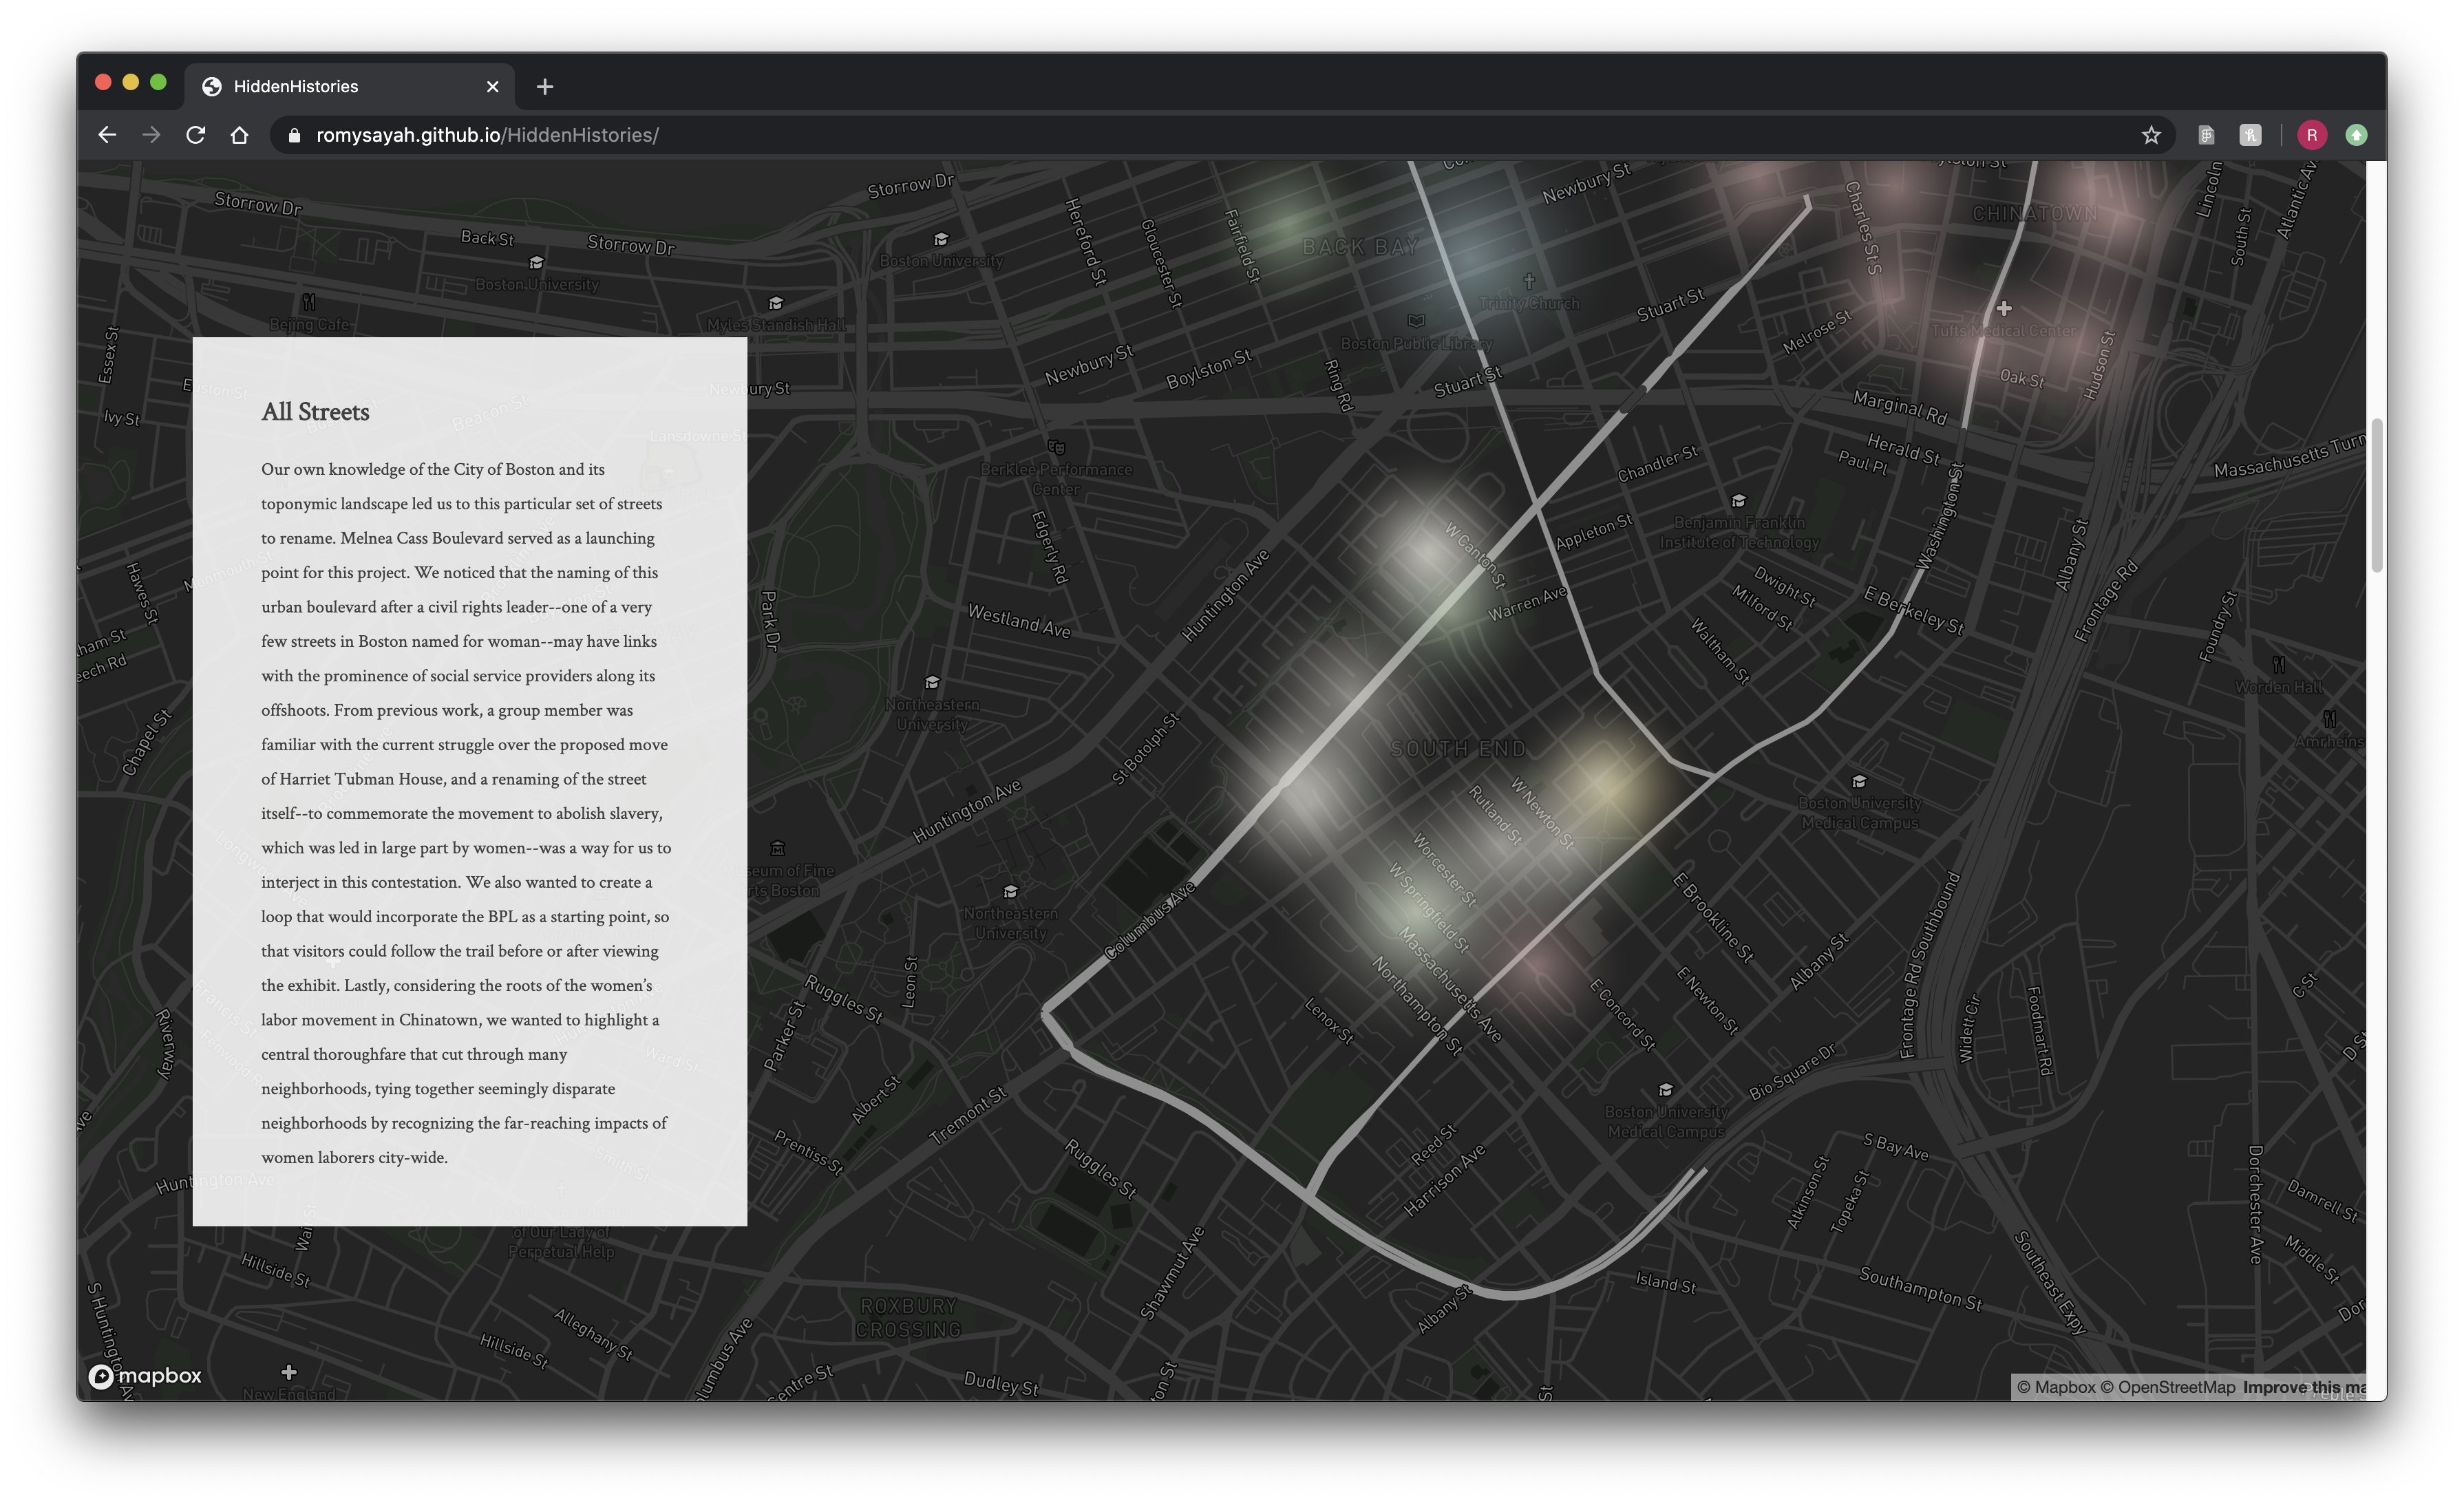Click the Trinity Church map marker

[x=1529, y=281]
